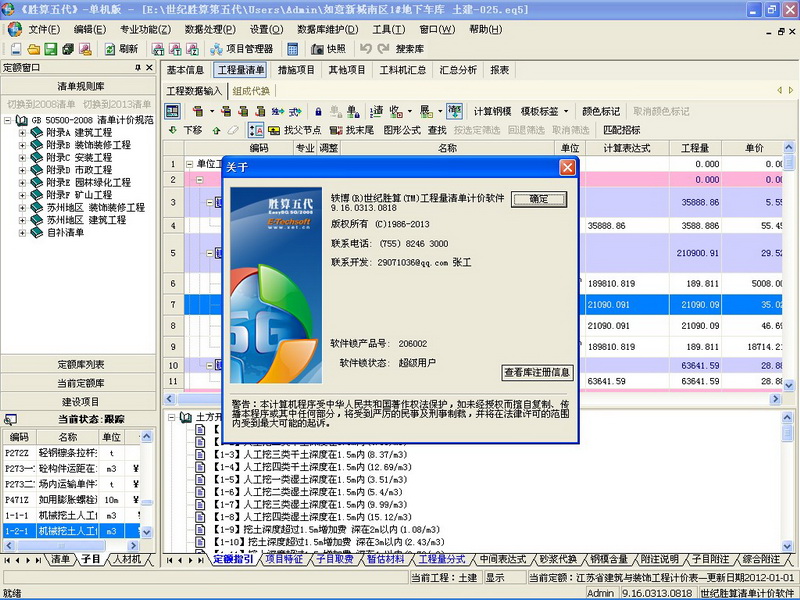Toggle the sort A button before 找父节点
800x600 pixels.
(x=256, y=130)
